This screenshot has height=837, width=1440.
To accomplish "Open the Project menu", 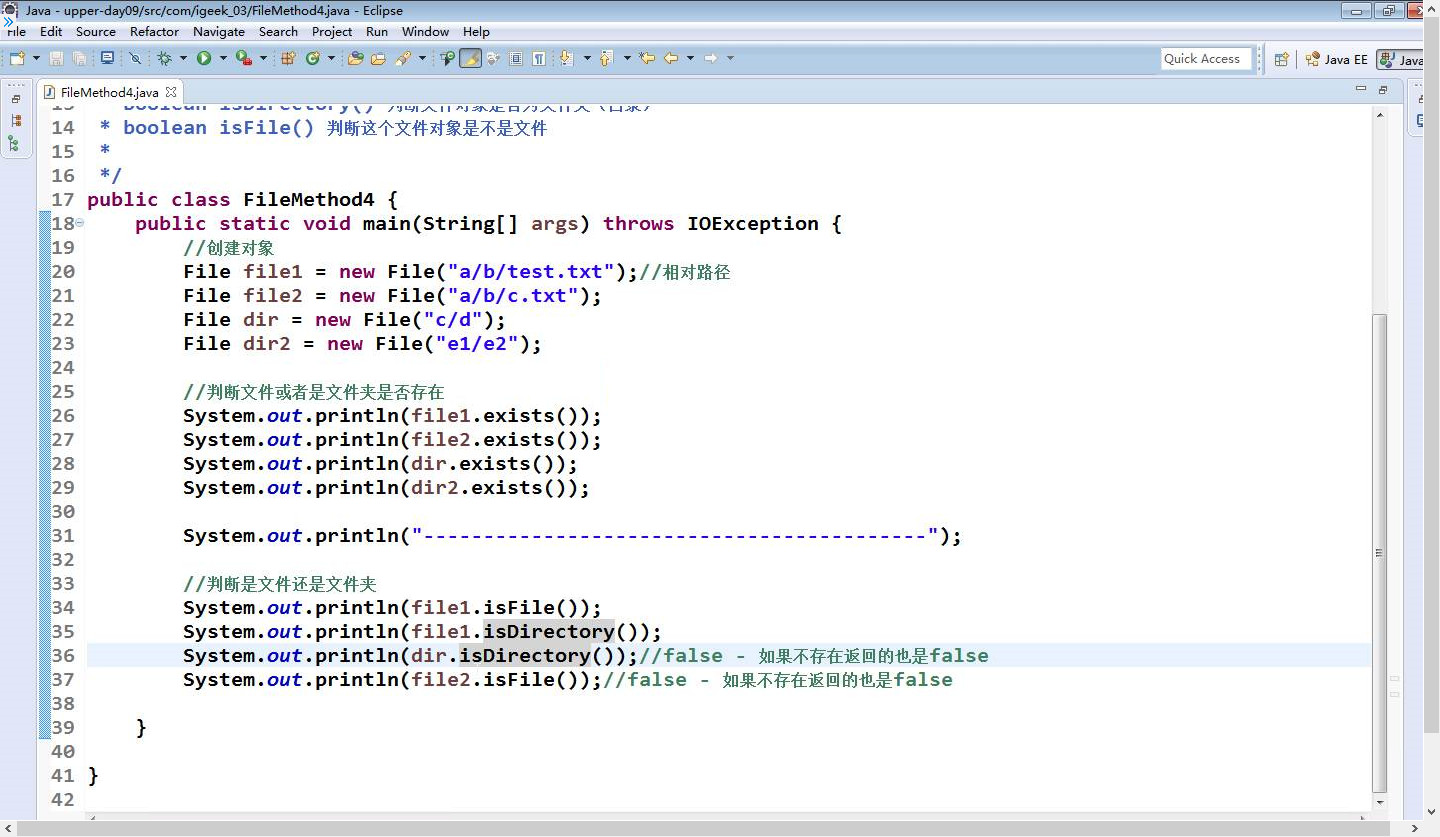I will point(332,31).
